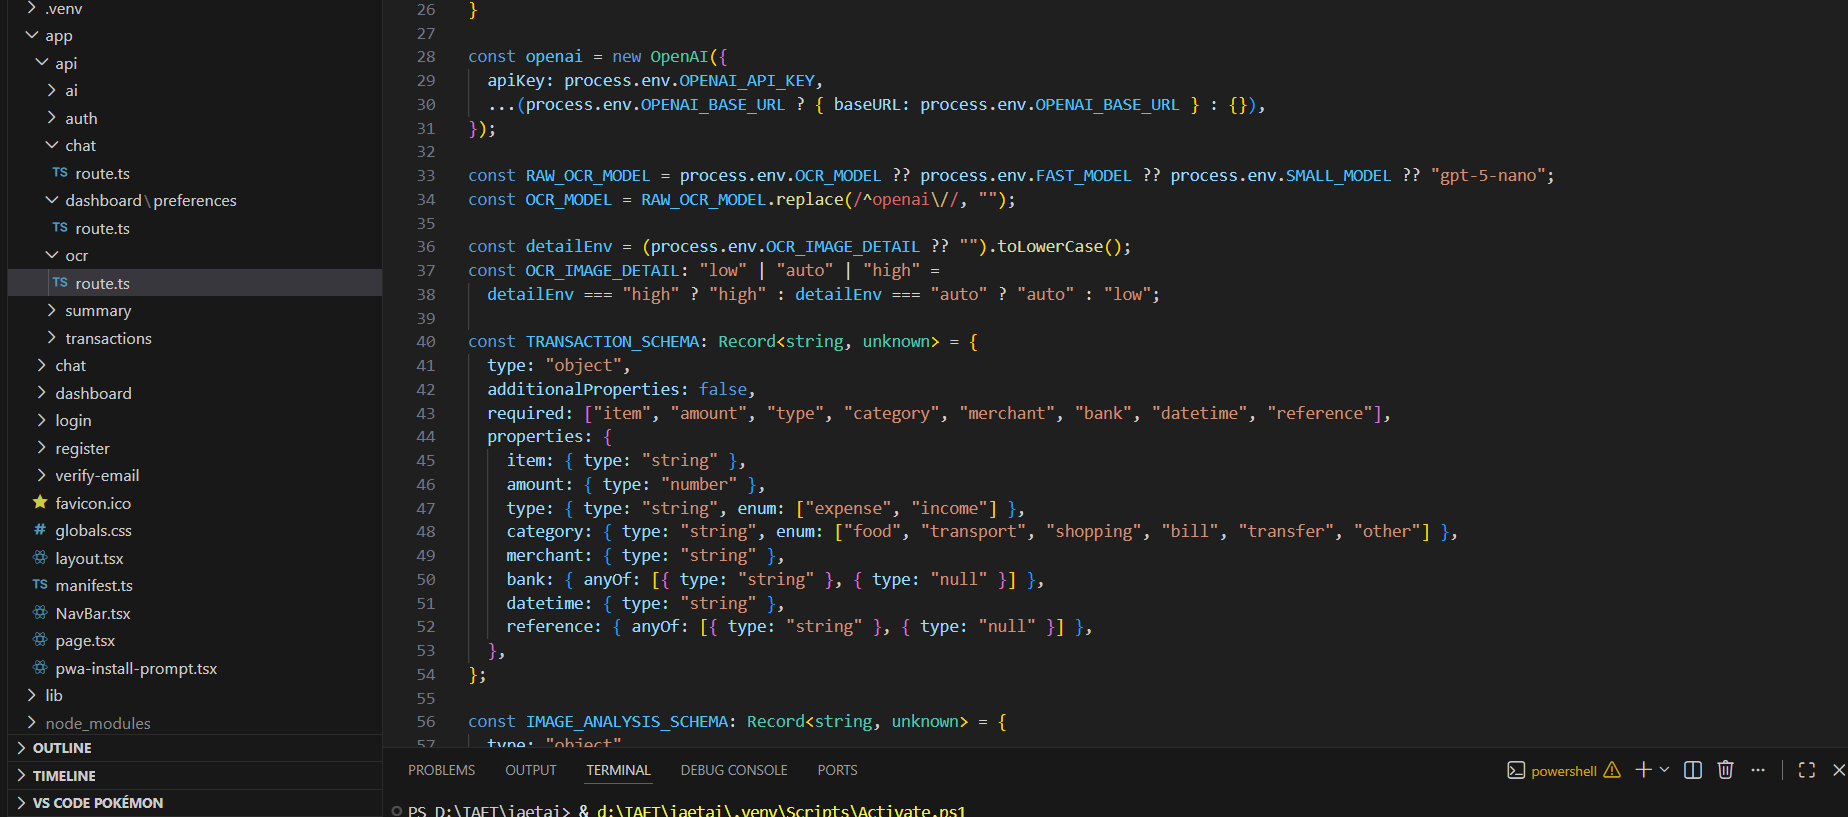
Task: Expand the summary folder
Action: pyautogui.click(x=195, y=311)
